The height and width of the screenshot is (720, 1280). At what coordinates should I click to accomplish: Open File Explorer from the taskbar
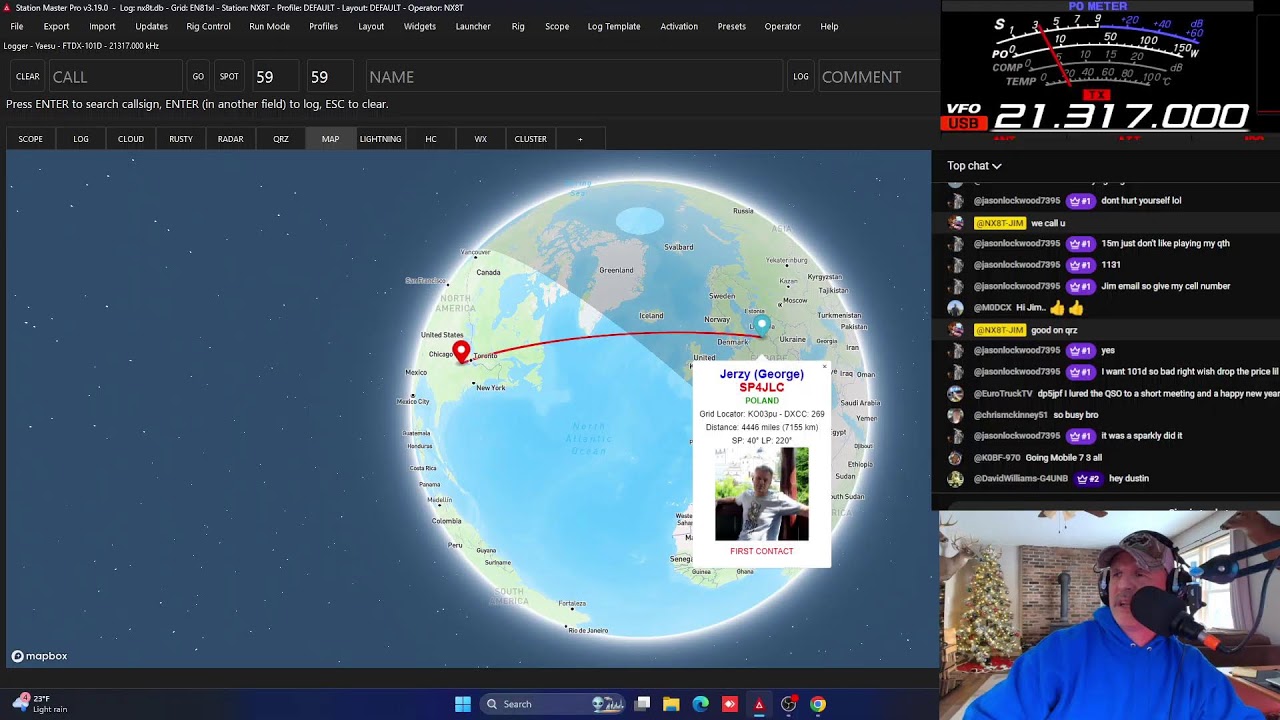pyautogui.click(x=671, y=704)
